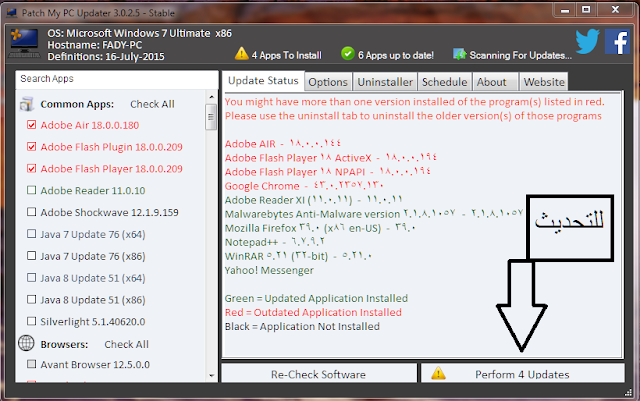Click Adobe Flash Player ActiveX status line
The width and height of the screenshot is (640, 401).
click(331, 158)
